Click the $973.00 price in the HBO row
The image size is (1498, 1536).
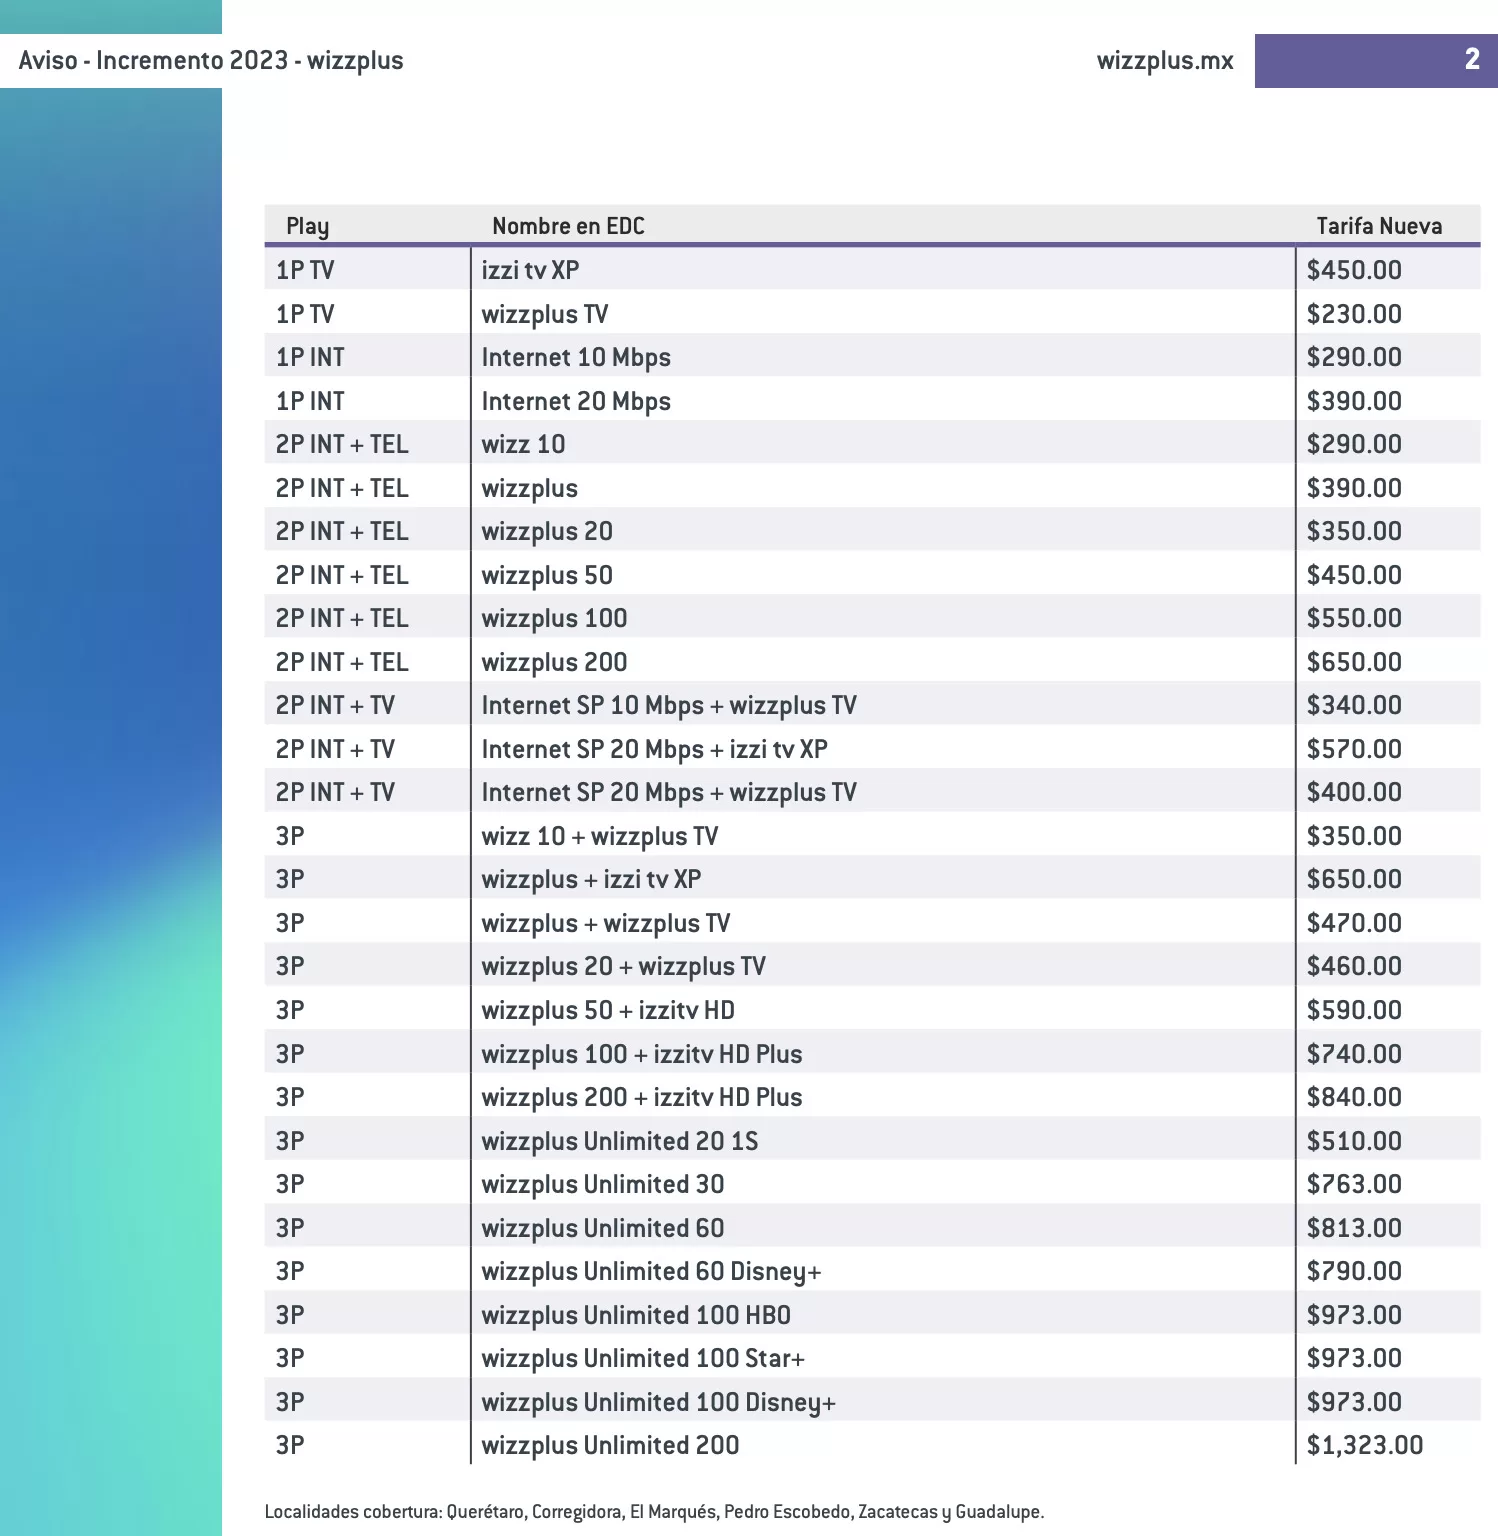click(1354, 1315)
